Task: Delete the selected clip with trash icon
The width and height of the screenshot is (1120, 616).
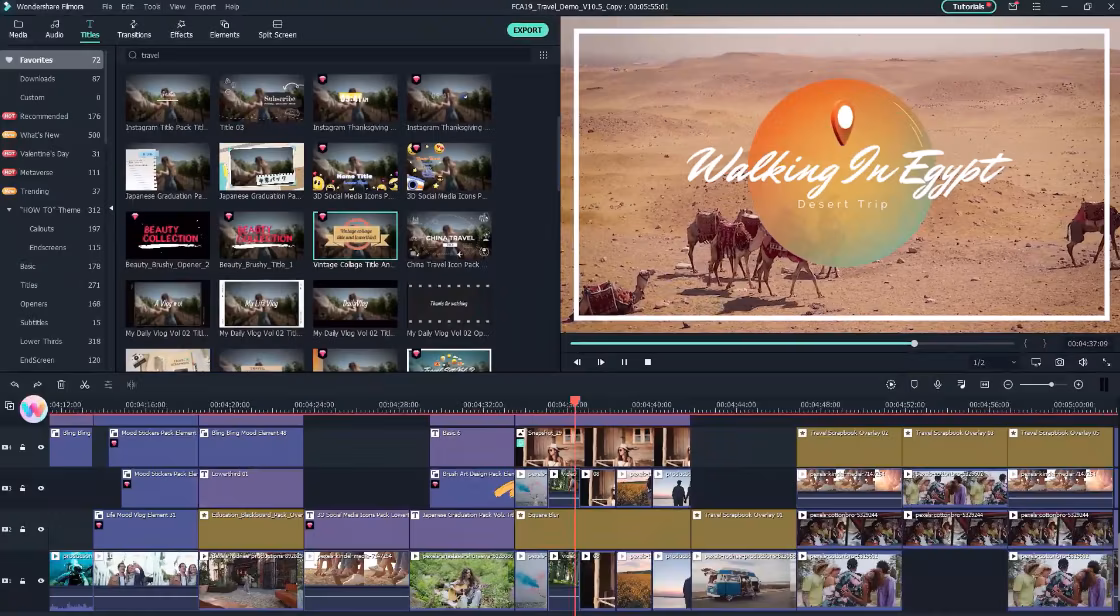Action: coord(61,384)
